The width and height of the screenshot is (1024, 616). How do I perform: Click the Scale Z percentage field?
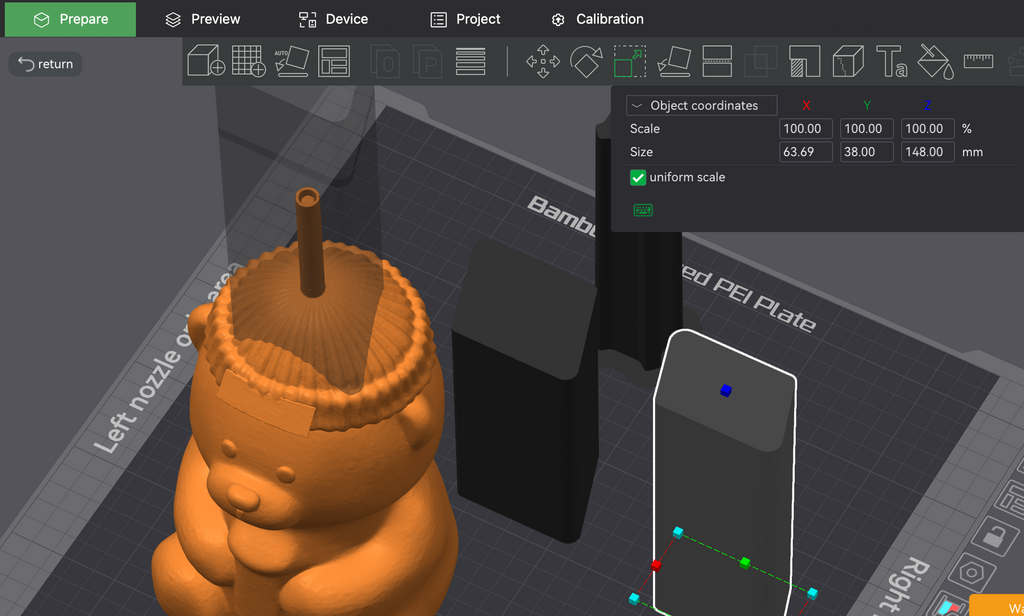[927, 129]
